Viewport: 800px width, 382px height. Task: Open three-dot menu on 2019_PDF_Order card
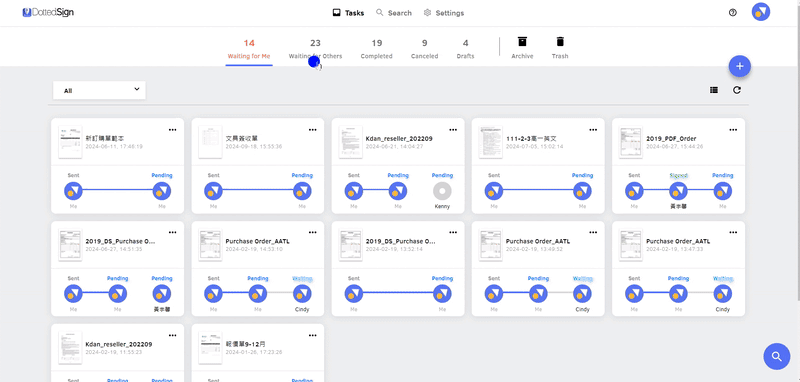pos(733,130)
